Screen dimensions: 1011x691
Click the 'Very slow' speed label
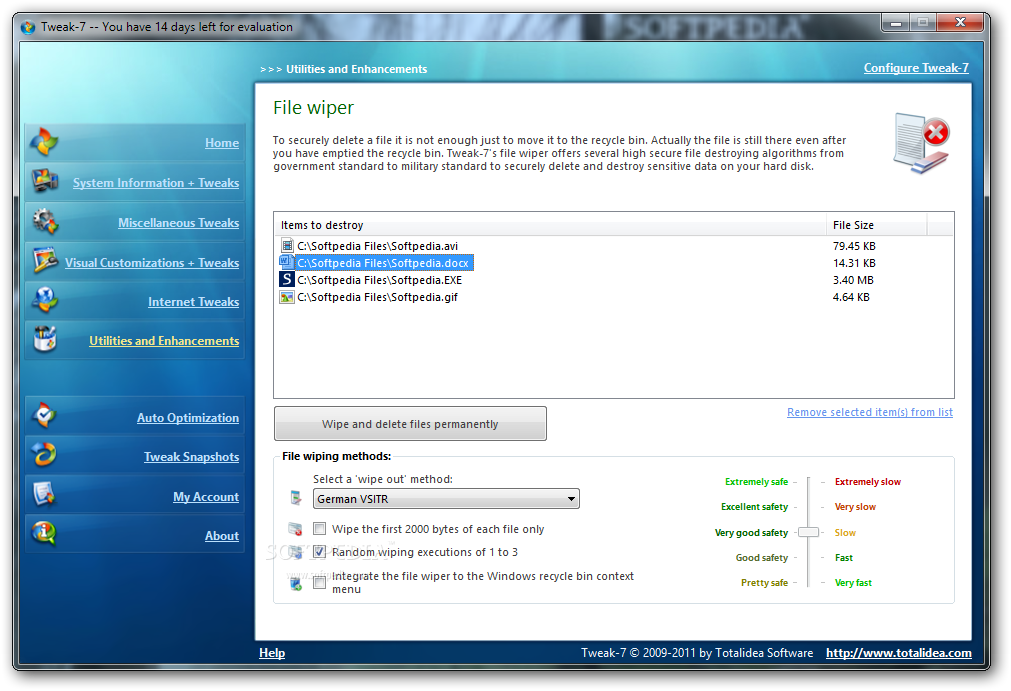855,507
